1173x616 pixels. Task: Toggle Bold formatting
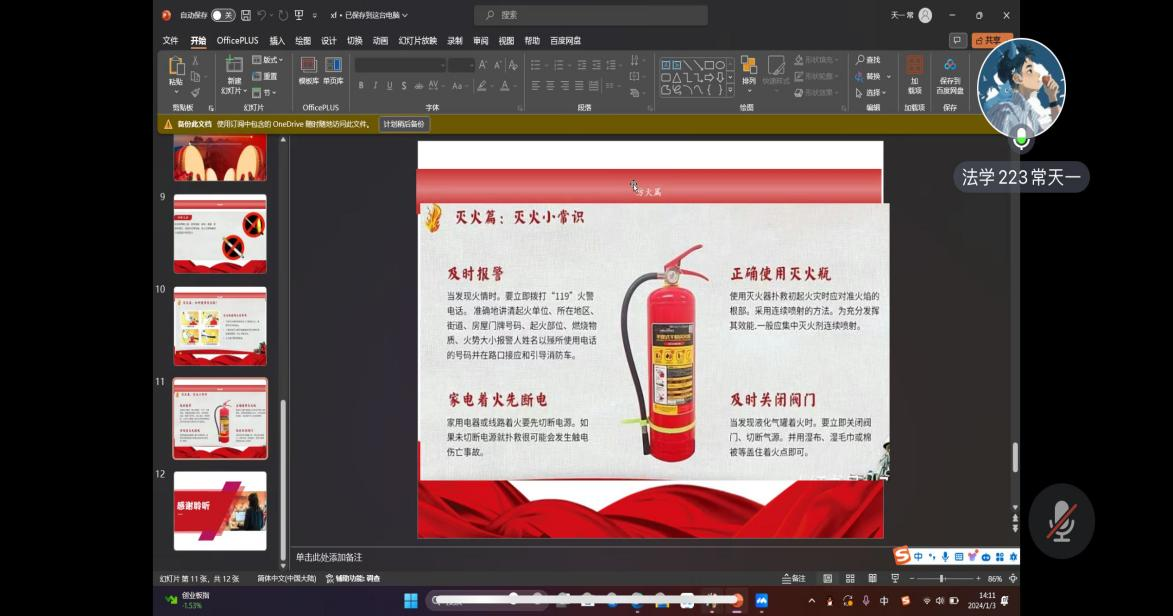coord(361,86)
